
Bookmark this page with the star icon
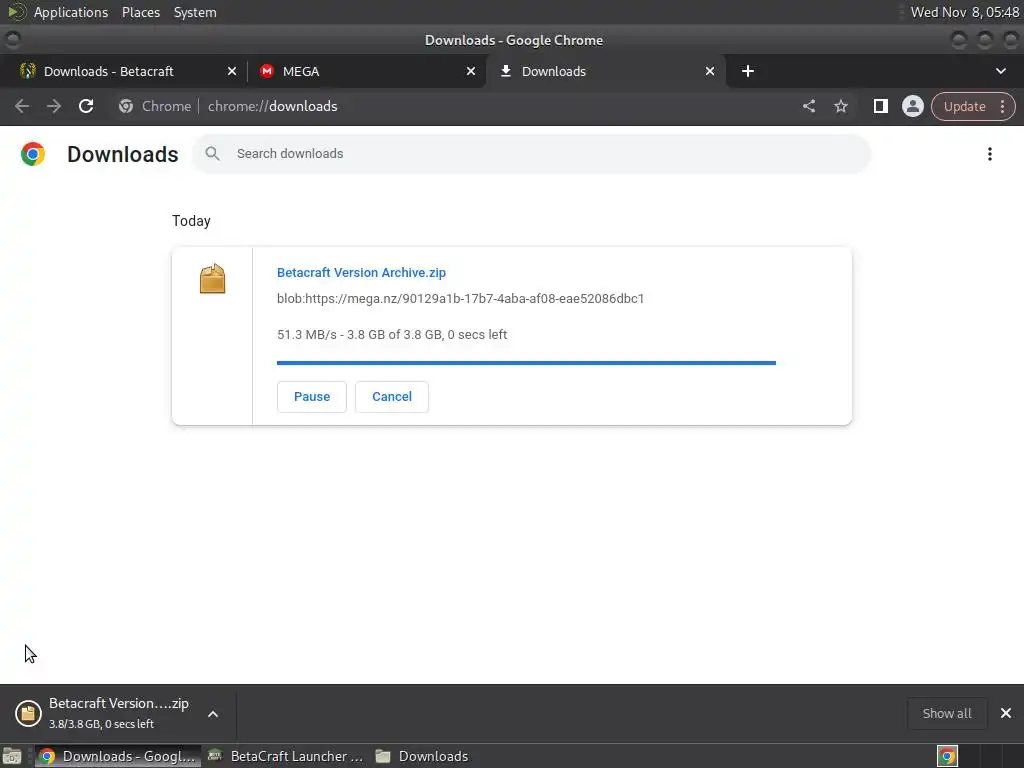[x=841, y=106]
